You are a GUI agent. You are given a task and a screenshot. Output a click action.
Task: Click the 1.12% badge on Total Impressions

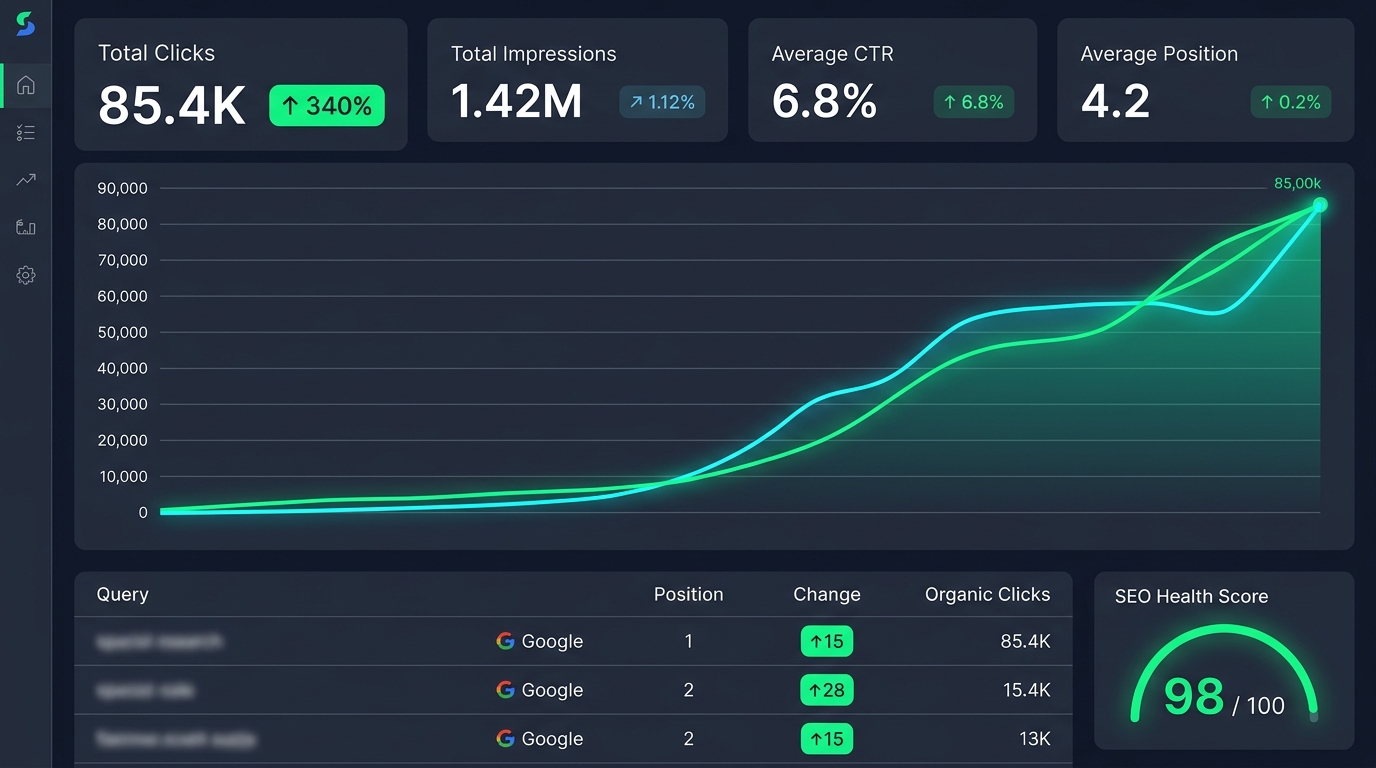662,102
